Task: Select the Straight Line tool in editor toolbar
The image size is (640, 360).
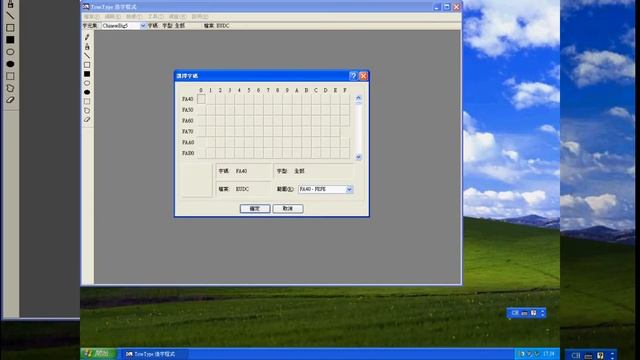Action: click(x=87, y=56)
